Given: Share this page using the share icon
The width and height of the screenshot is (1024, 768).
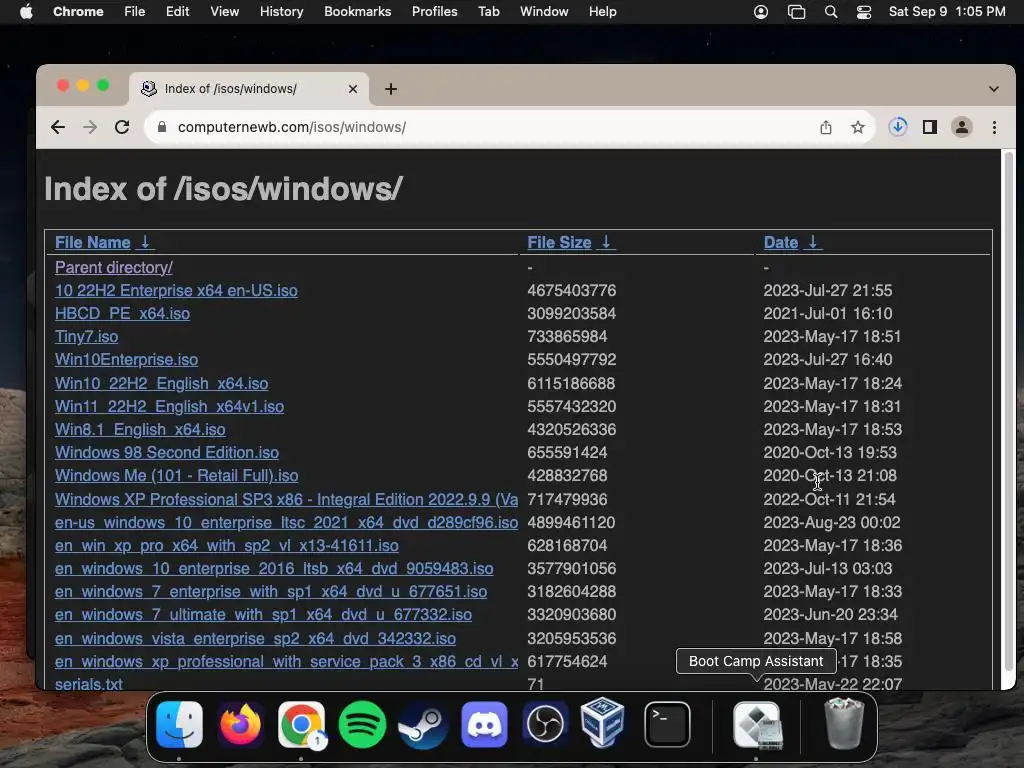Looking at the screenshot, I should tap(826, 127).
